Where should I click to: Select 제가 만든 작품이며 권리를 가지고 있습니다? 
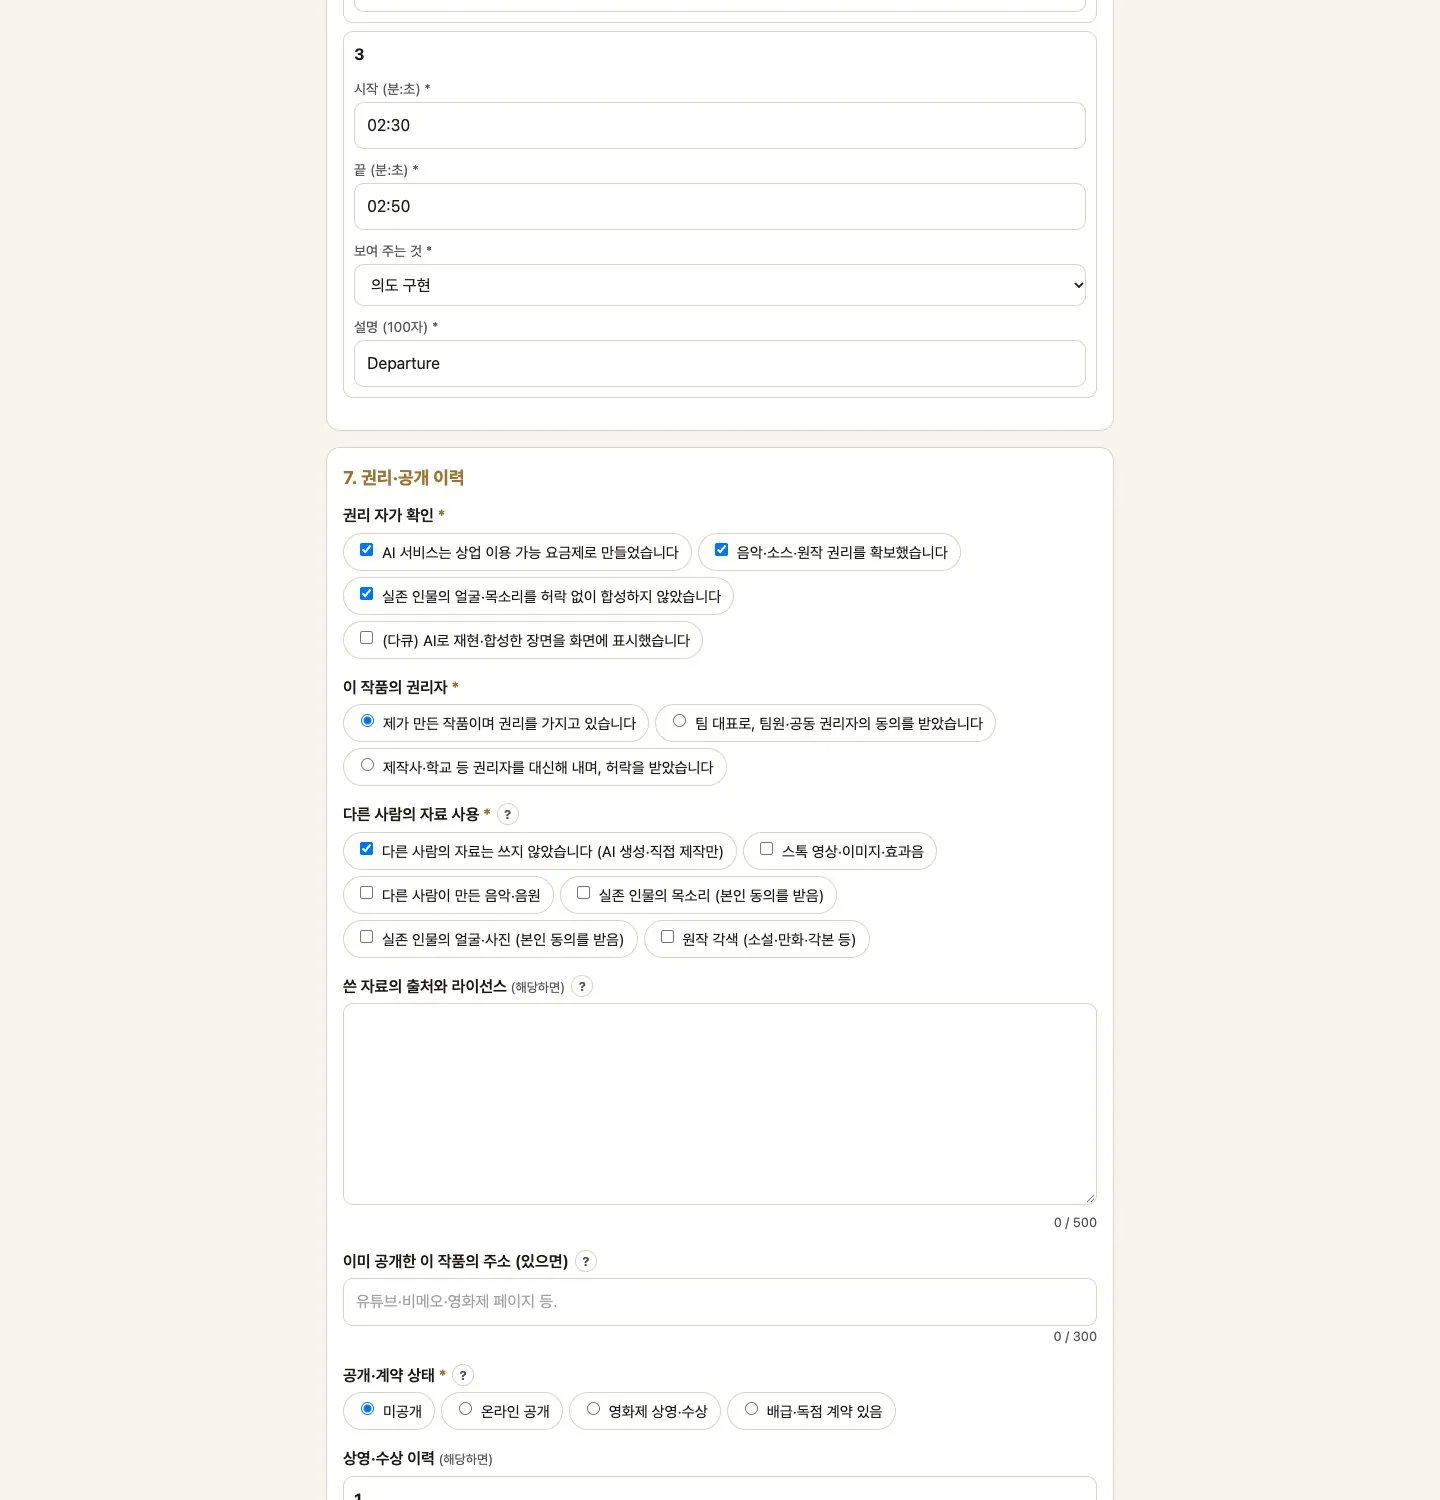[368, 721]
